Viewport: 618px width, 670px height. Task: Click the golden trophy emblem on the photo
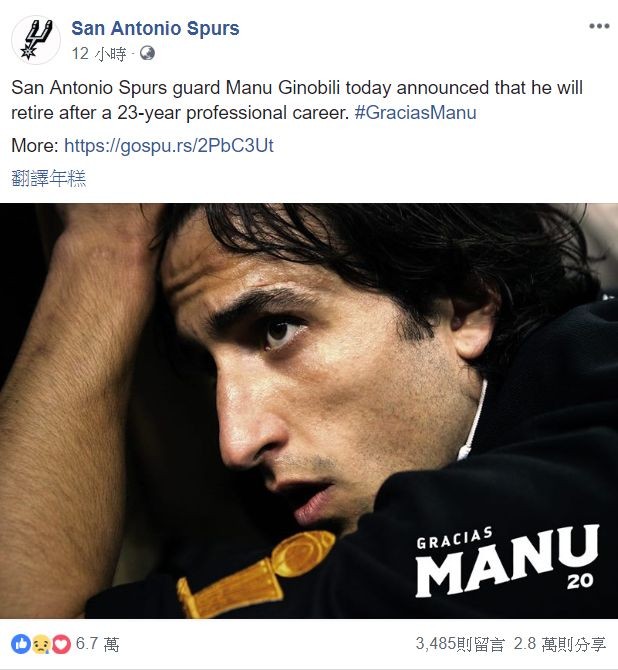256,573
